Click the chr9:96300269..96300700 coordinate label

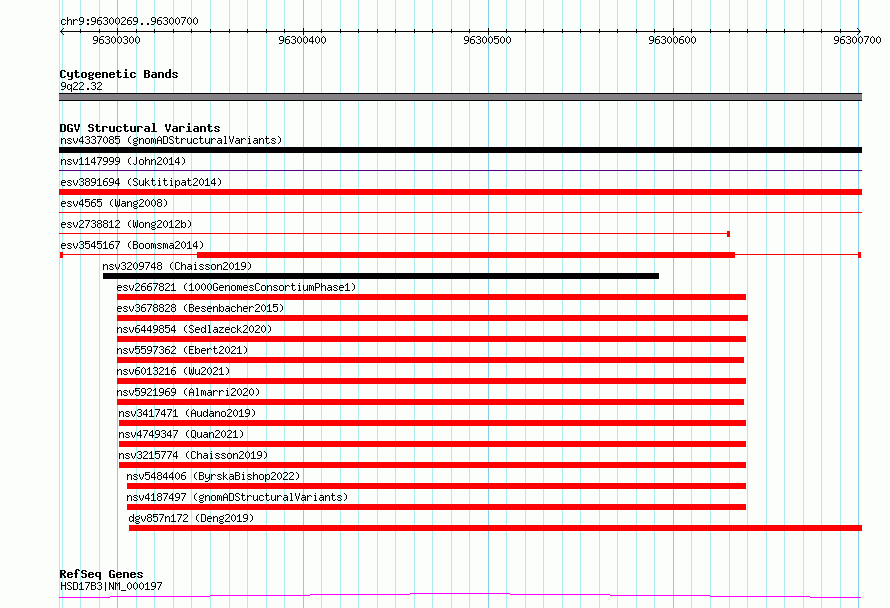click(x=129, y=21)
